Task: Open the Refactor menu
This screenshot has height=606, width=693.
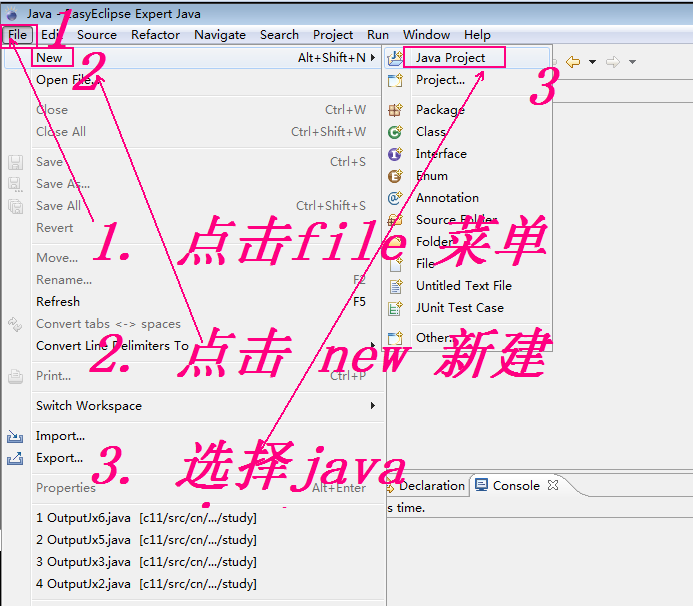Action: pos(156,35)
